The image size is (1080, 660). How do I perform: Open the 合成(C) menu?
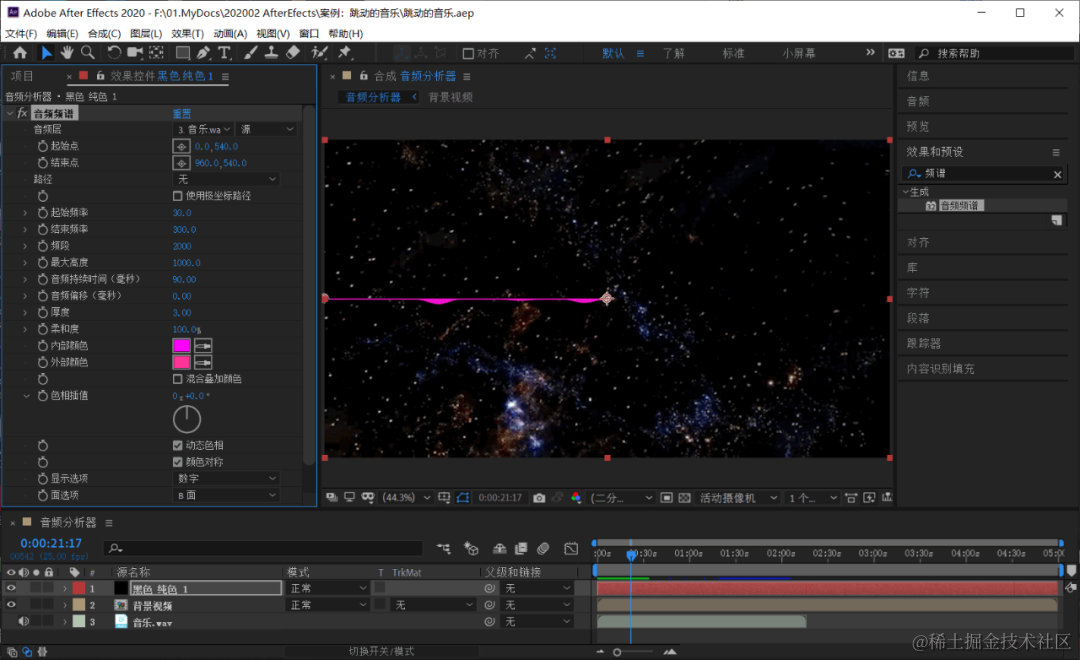pyautogui.click(x=104, y=33)
